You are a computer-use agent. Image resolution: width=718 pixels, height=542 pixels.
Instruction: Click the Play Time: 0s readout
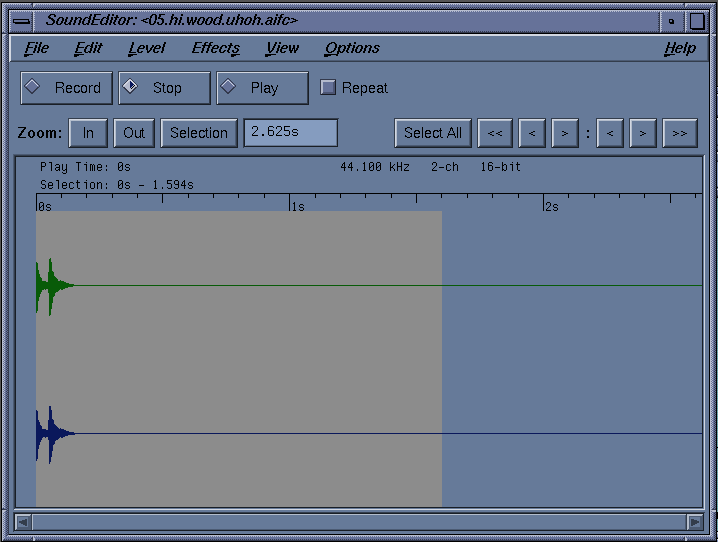click(x=85, y=167)
